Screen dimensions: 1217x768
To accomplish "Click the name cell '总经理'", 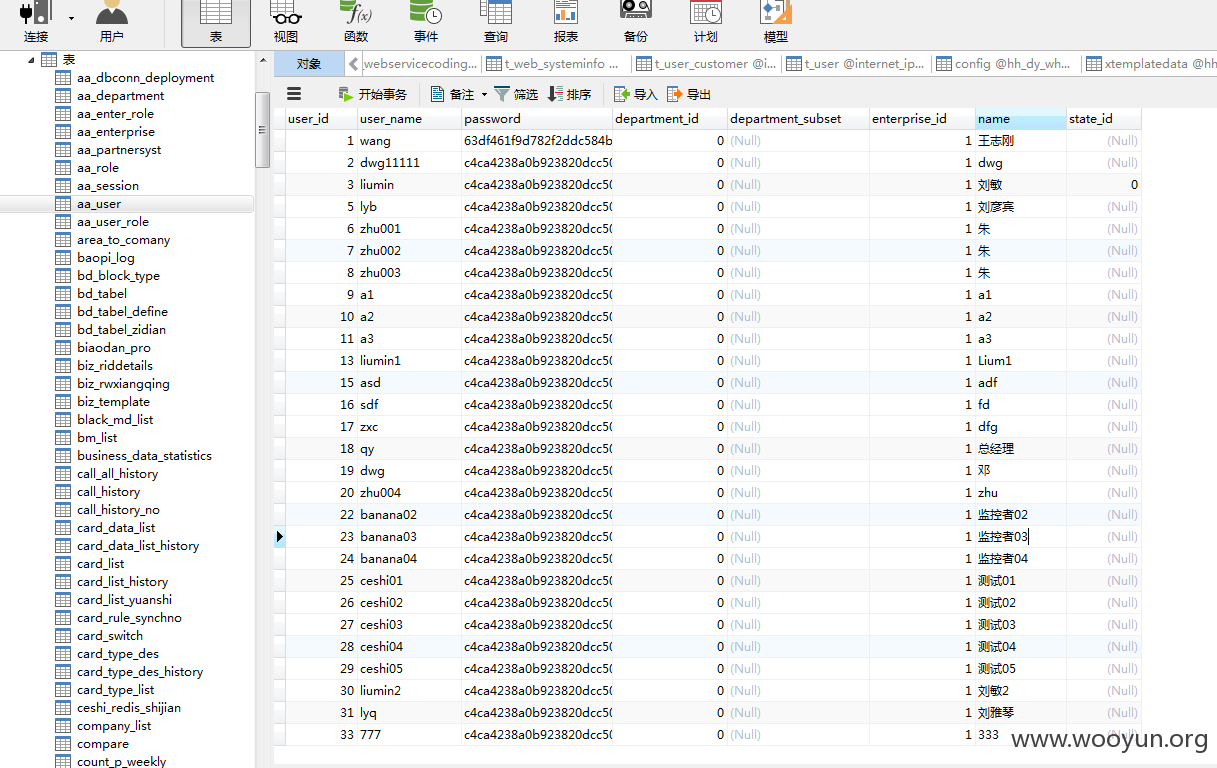I will pos(1021,449).
